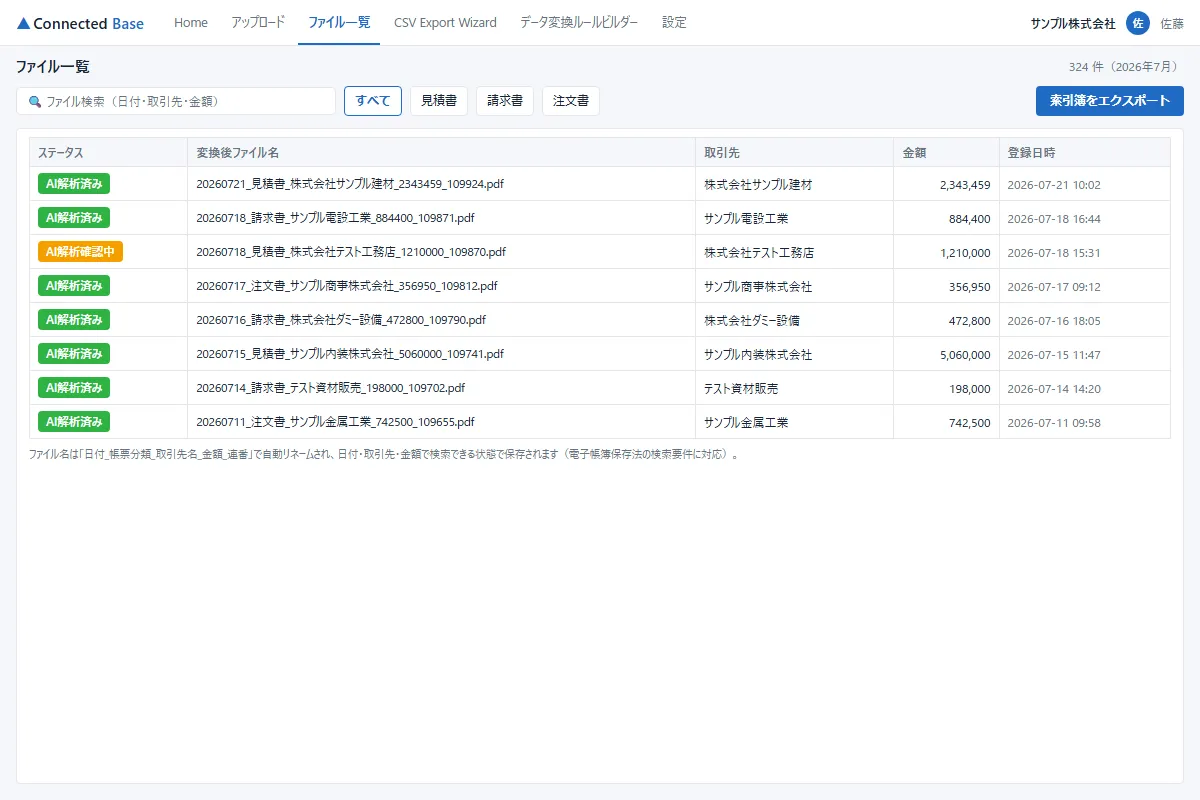Click 取引先 cell サンプル内装株式会社
This screenshot has height=800, width=1200.
click(x=758, y=354)
